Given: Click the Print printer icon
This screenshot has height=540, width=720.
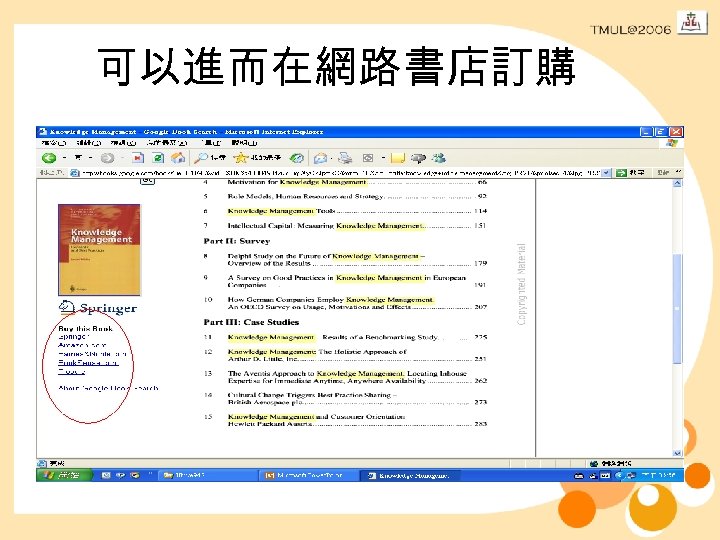Looking at the screenshot, I should [x=345, y=158].
